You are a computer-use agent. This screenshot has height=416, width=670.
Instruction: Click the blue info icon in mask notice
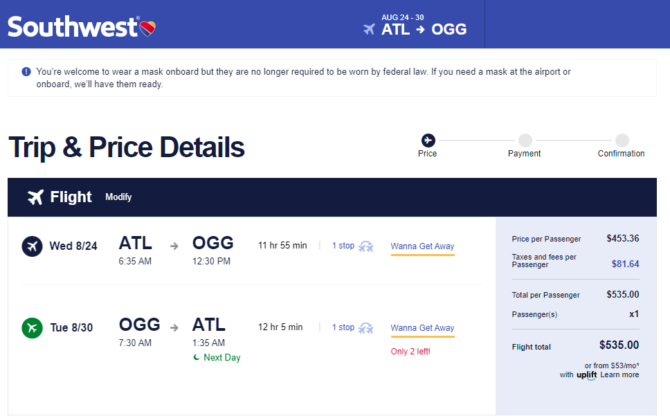click(x=26, y=72)
